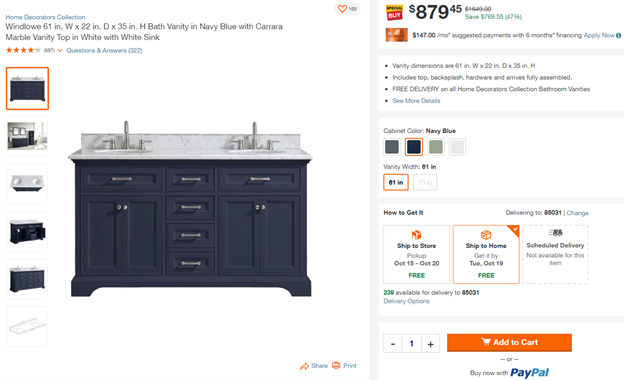Open Delivery Options link

(406, 301)
